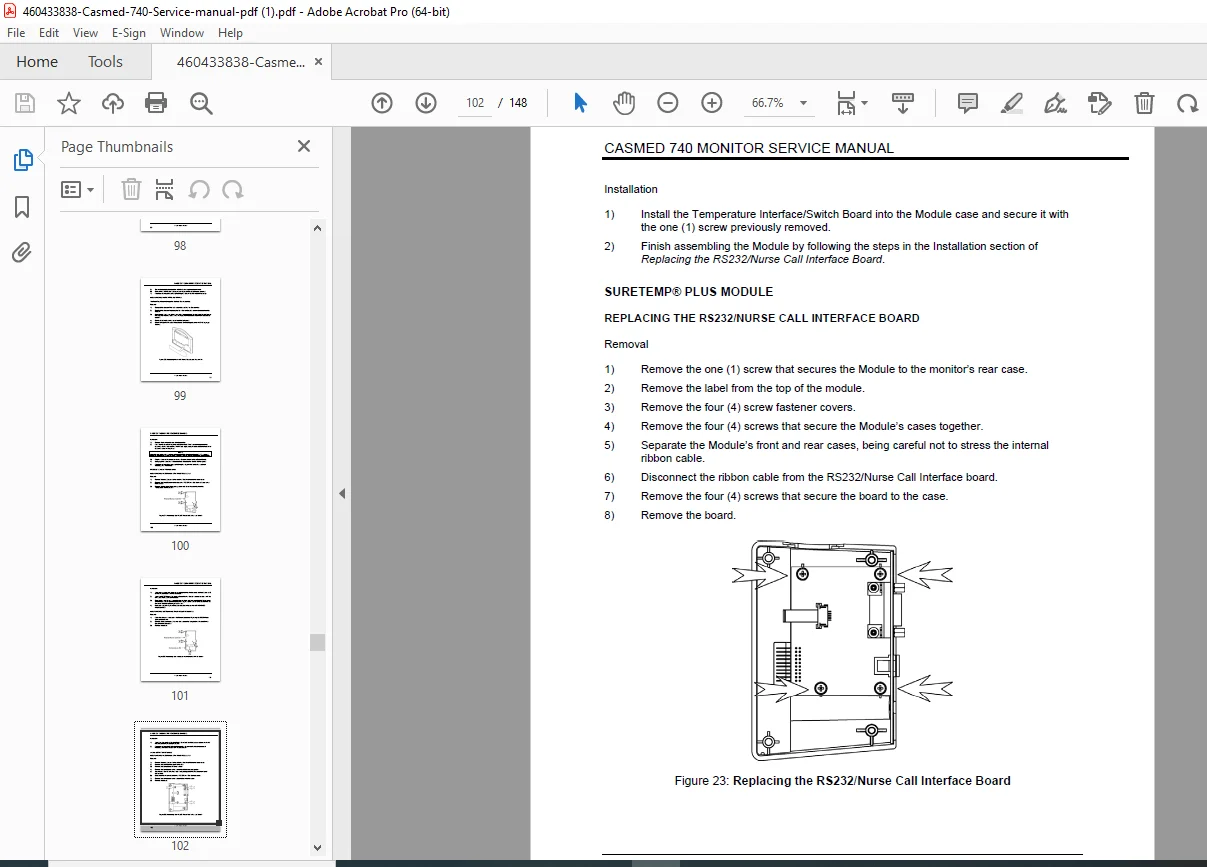Select the page 99 thumbnail
The image size is (1207, 867).
click(x=180, y=330)
